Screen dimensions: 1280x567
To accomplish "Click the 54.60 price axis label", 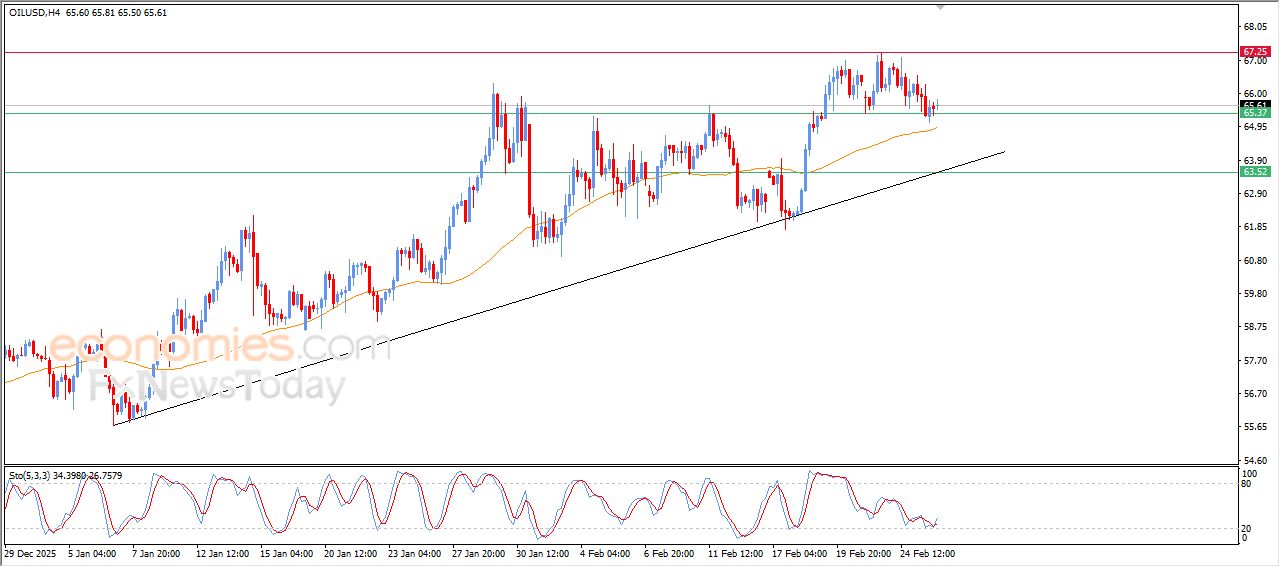I will click(1253, 460).
